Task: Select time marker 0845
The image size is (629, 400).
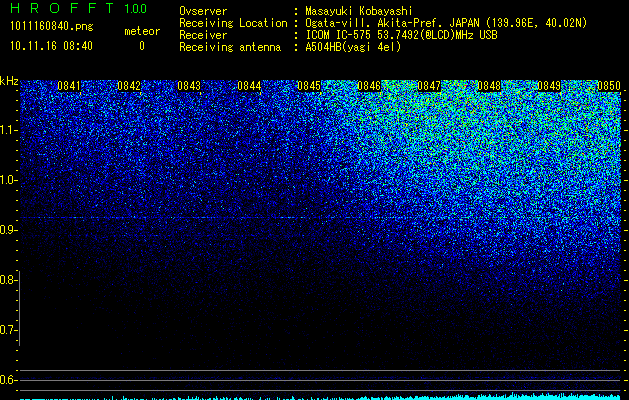Action: (309, 86)
